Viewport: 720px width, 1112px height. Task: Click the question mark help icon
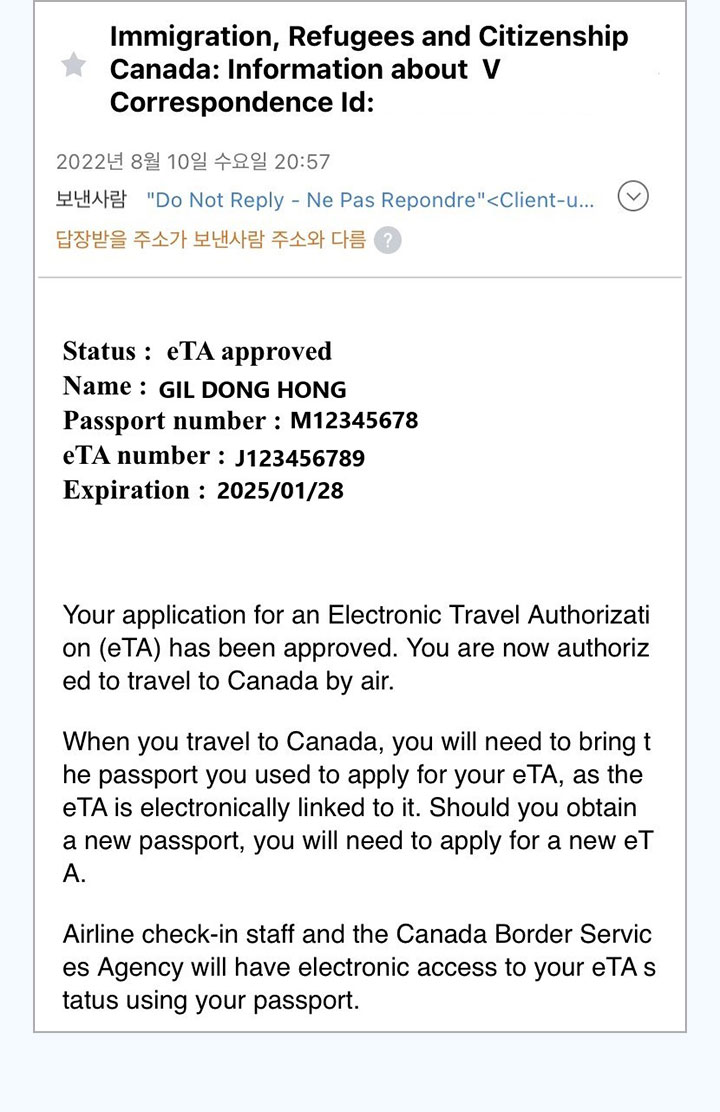coord(388,241)
